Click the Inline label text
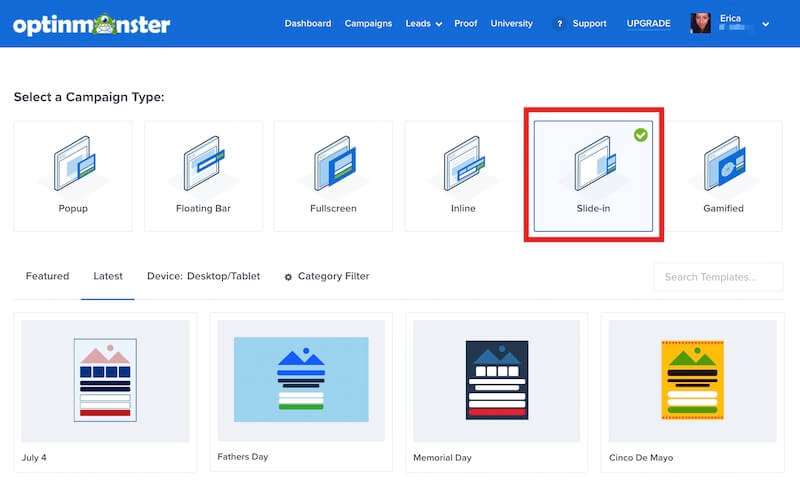The image size is (800, 484). pos(463,208)
